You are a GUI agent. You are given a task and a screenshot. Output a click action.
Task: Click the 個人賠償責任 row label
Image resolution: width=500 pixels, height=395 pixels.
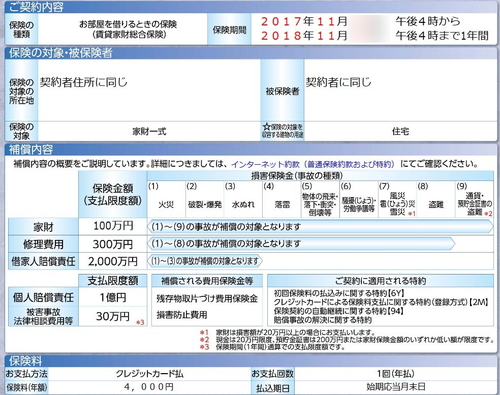click(x=43, y=297)
